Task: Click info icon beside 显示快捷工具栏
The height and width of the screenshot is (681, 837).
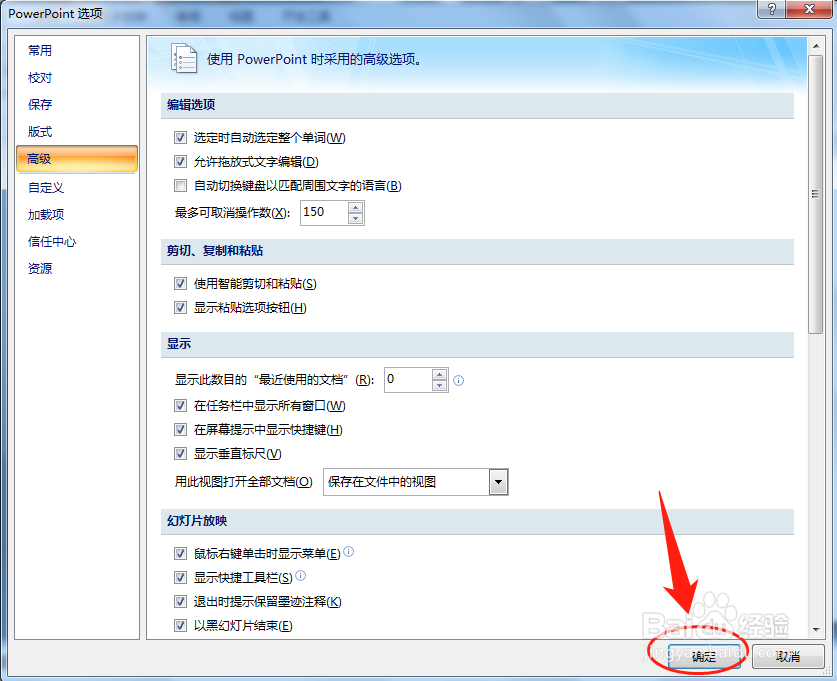Action: tap(301, 575)
